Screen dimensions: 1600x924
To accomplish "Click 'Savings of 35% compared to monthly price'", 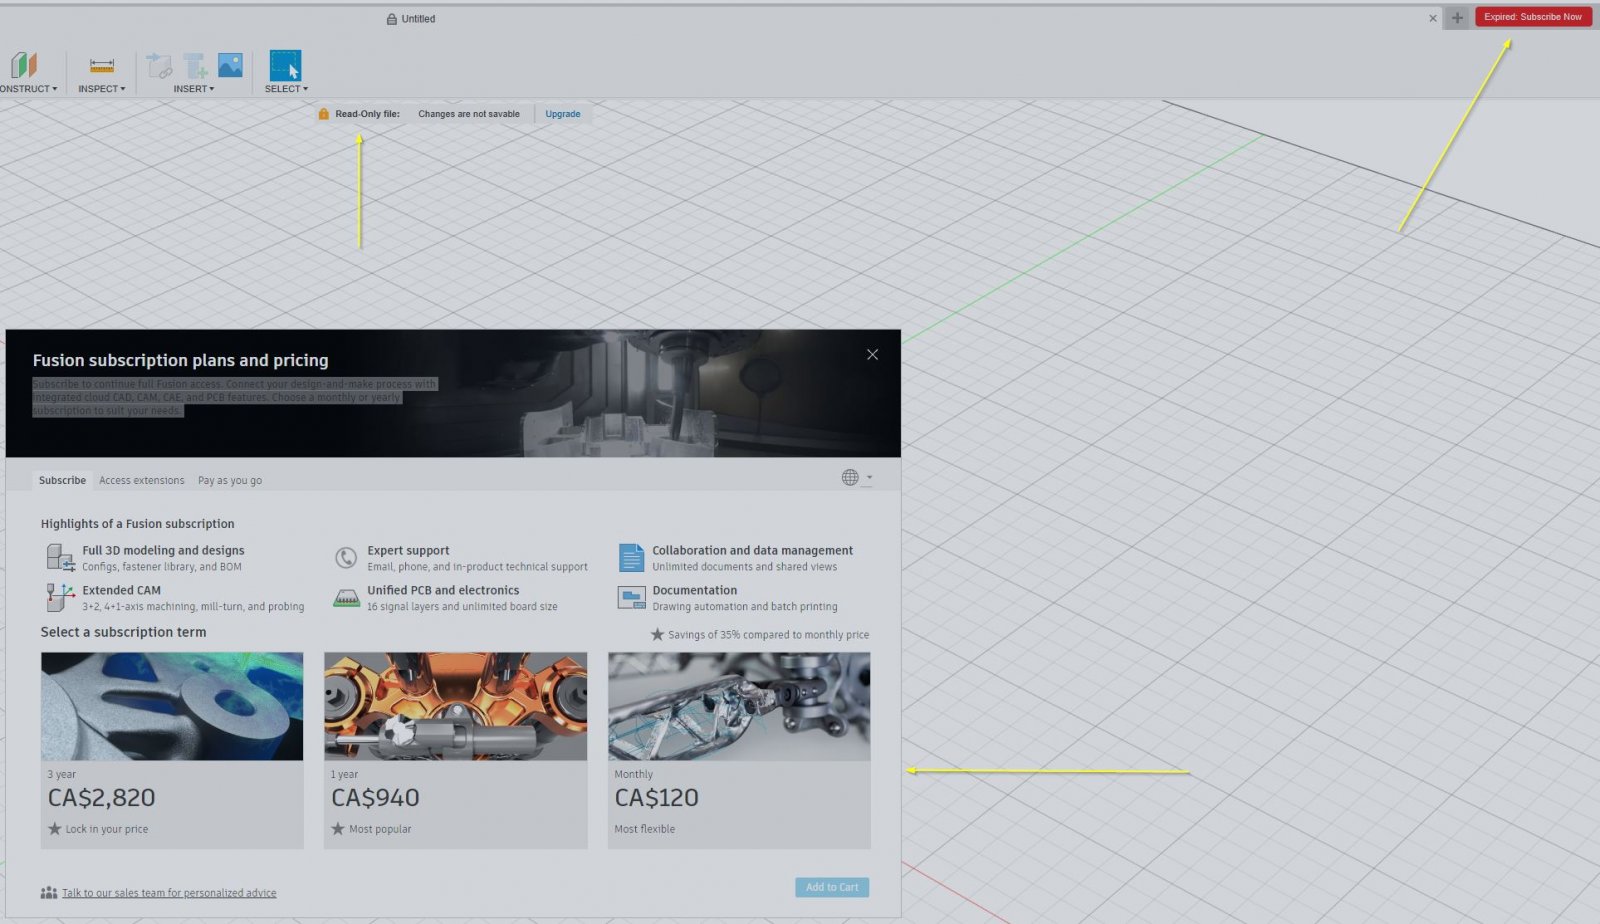I will 768,635.
